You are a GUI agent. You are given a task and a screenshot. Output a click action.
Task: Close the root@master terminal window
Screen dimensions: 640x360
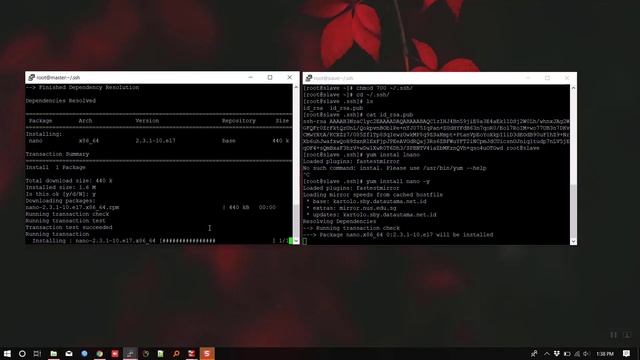289,77
